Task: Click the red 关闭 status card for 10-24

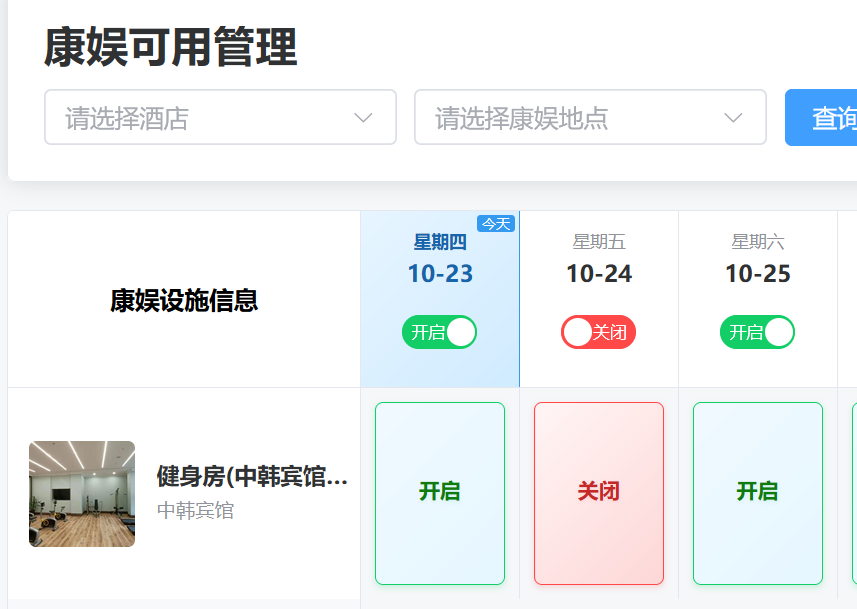Action: point(599,492)
